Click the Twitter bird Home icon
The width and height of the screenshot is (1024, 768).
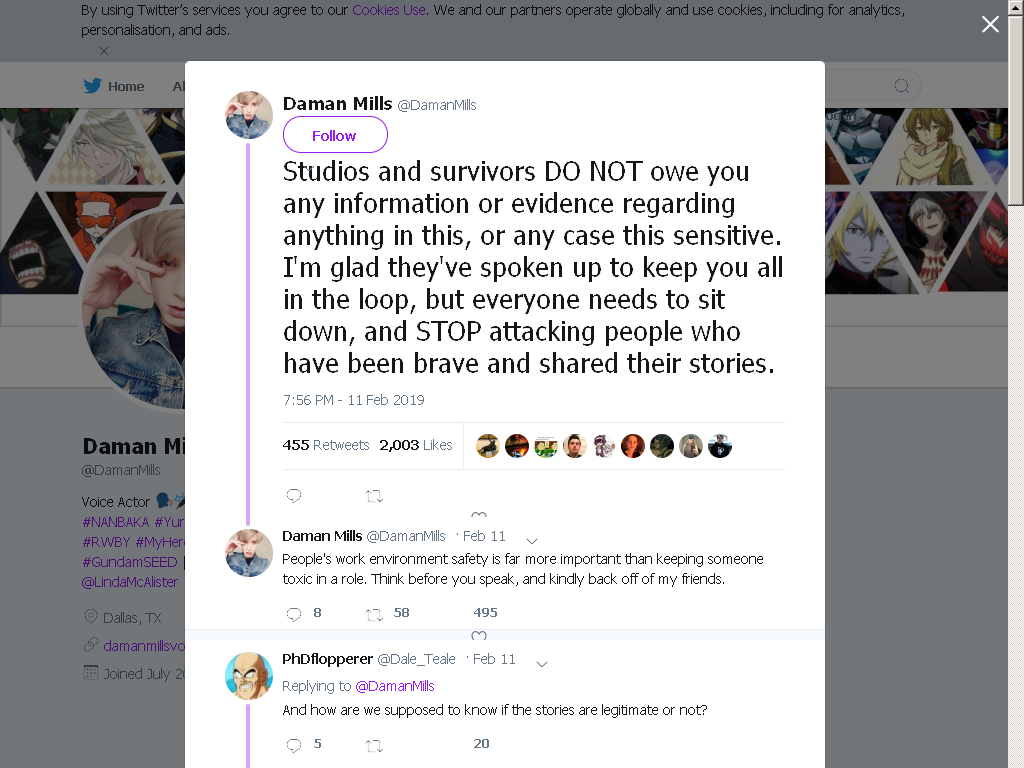point(92,86)
